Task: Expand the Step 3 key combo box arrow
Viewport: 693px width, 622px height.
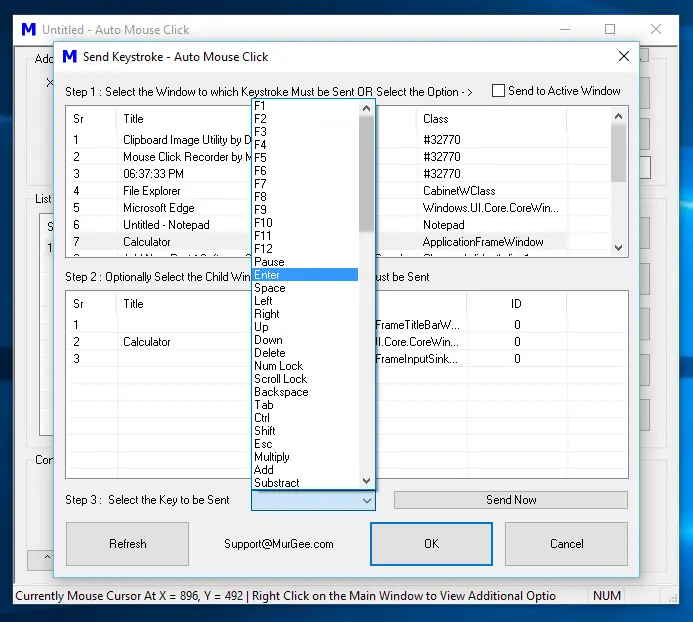Action: (366, 500)
